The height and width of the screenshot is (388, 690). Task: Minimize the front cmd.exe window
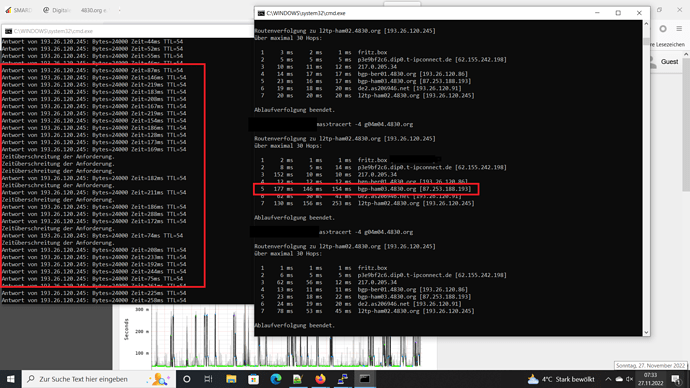click(597, 13)
